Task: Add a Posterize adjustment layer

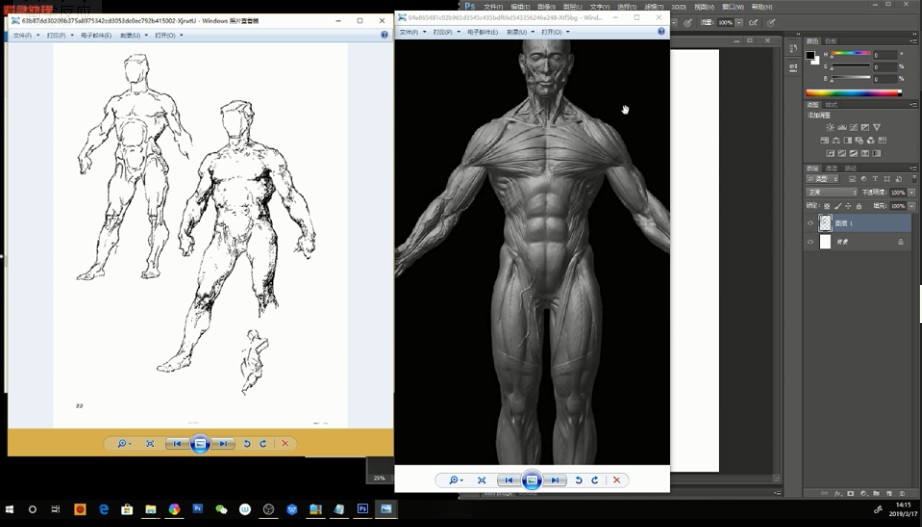Action: point(842,154)
